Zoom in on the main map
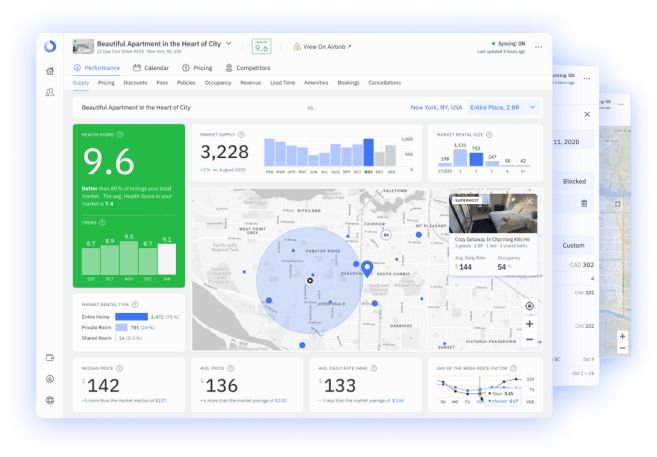This screenshot has height=457, width=657. [530, 324]
